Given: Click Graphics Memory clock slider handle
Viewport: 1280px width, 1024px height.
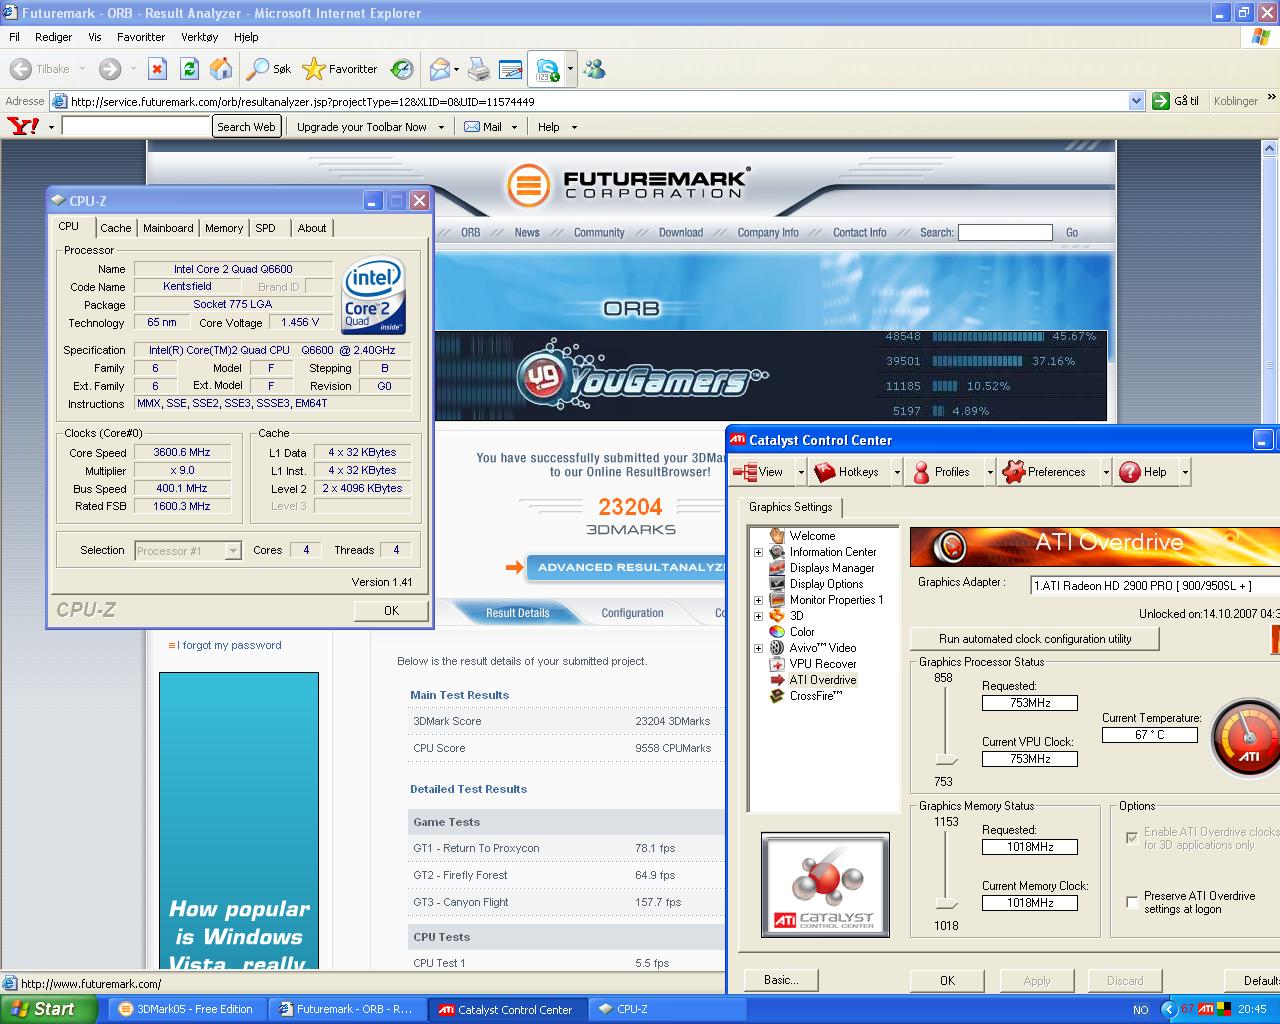Looking at the screenshot, I should [x=945, y=904].
